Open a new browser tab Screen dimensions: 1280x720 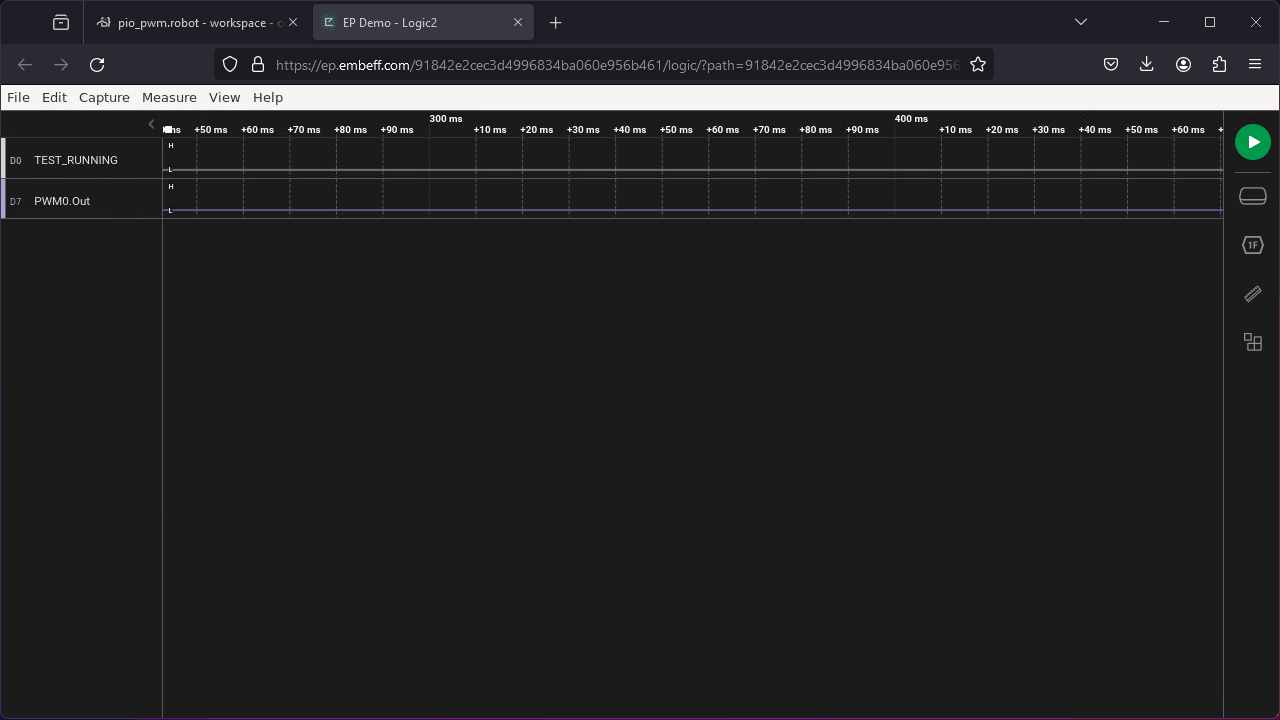click(556, 22)
